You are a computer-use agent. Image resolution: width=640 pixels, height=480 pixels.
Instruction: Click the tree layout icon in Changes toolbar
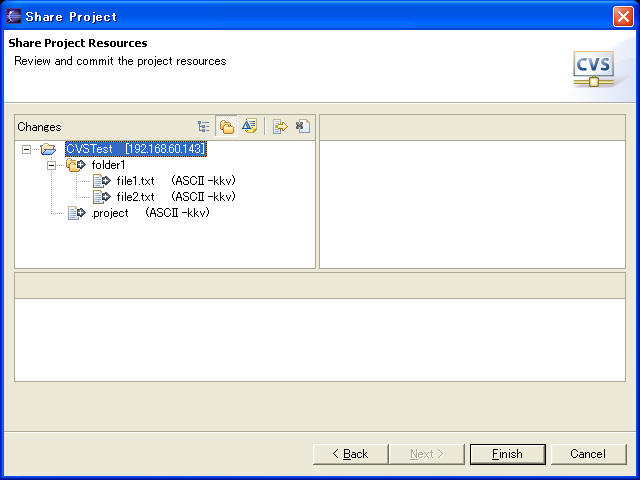204,127
